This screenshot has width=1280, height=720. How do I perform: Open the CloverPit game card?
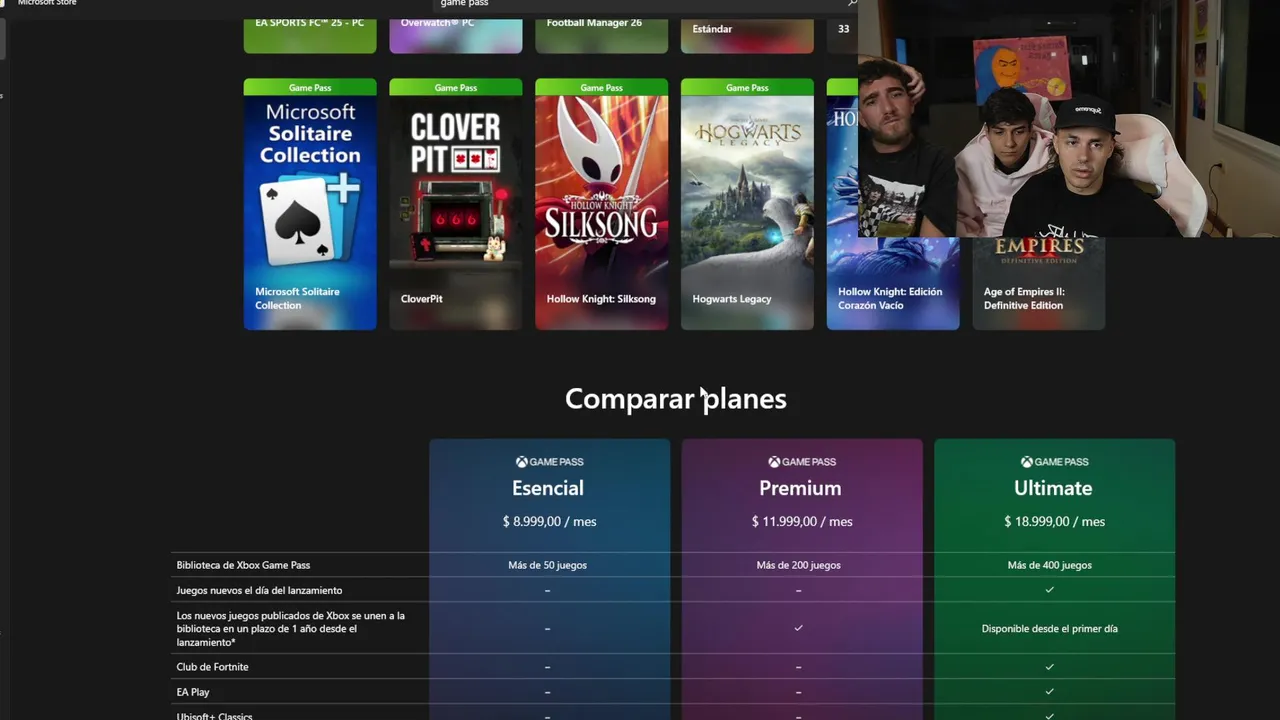coord(456,204)
